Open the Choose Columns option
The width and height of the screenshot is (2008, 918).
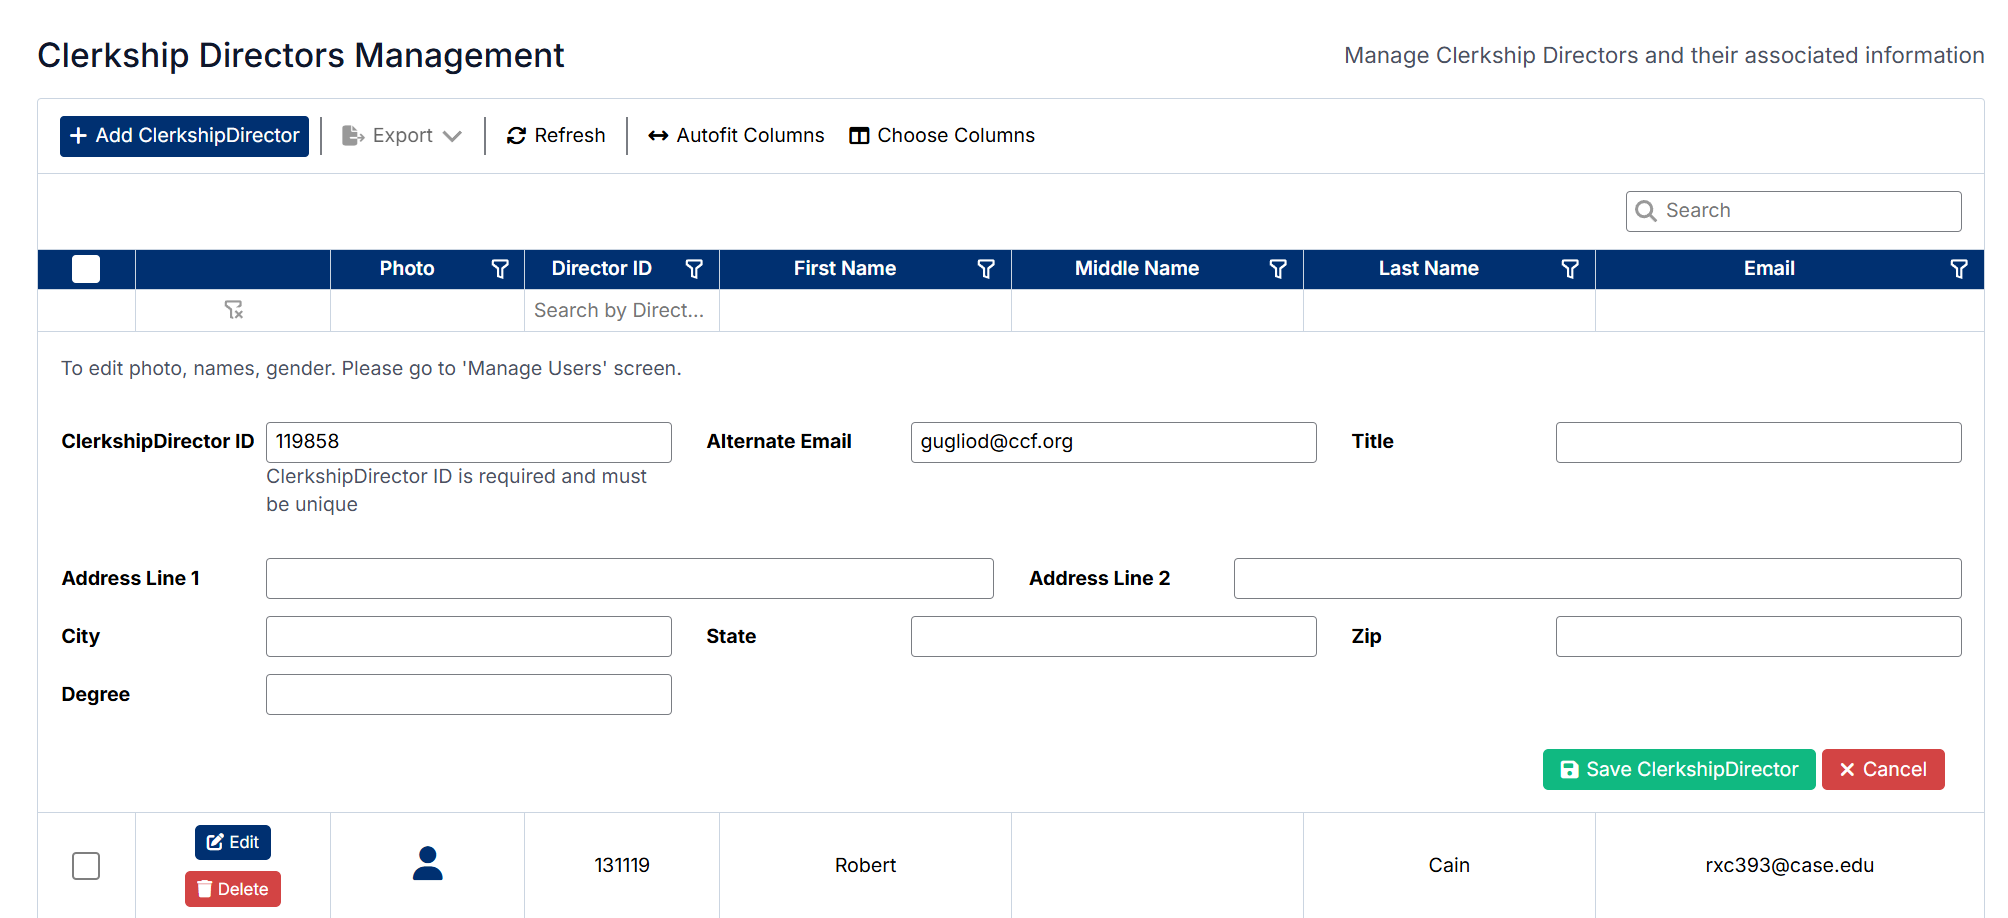[x=942, y=136]
